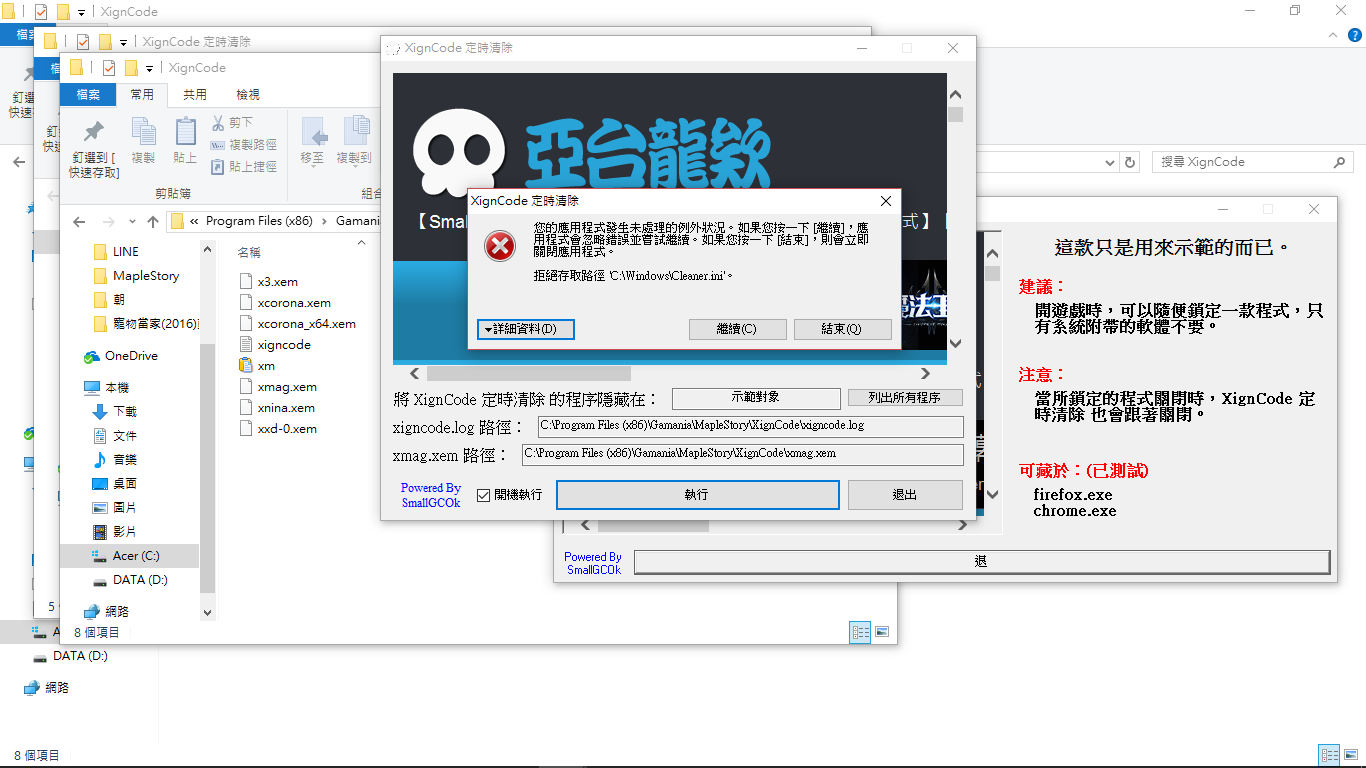The image size is (1366, 768).
Task: Toggle 開機執行 startup checkbox
Action: (484, 495)
